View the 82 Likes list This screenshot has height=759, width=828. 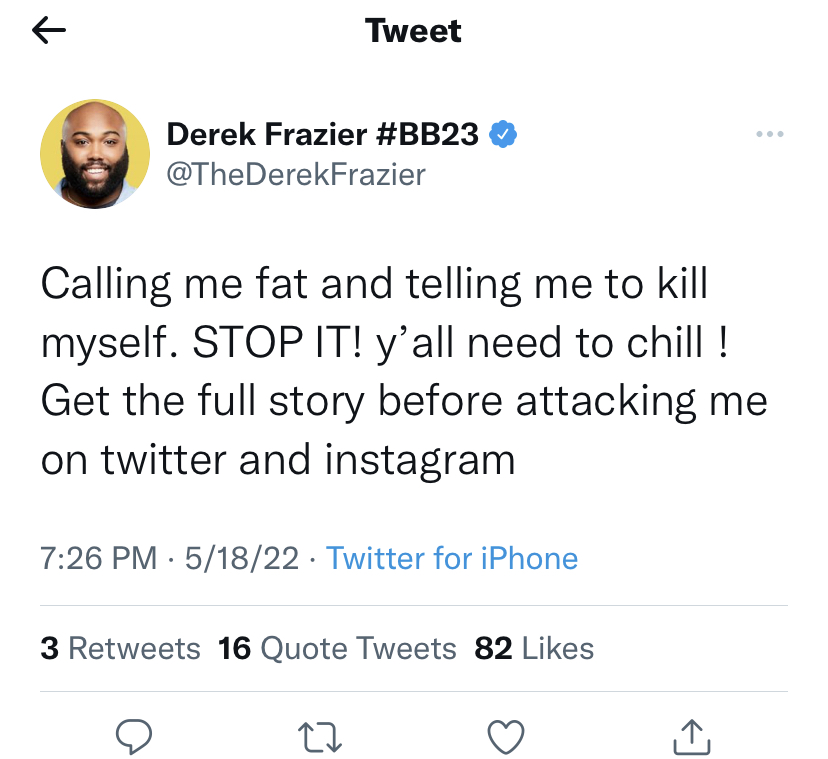(x=534, y=648)
